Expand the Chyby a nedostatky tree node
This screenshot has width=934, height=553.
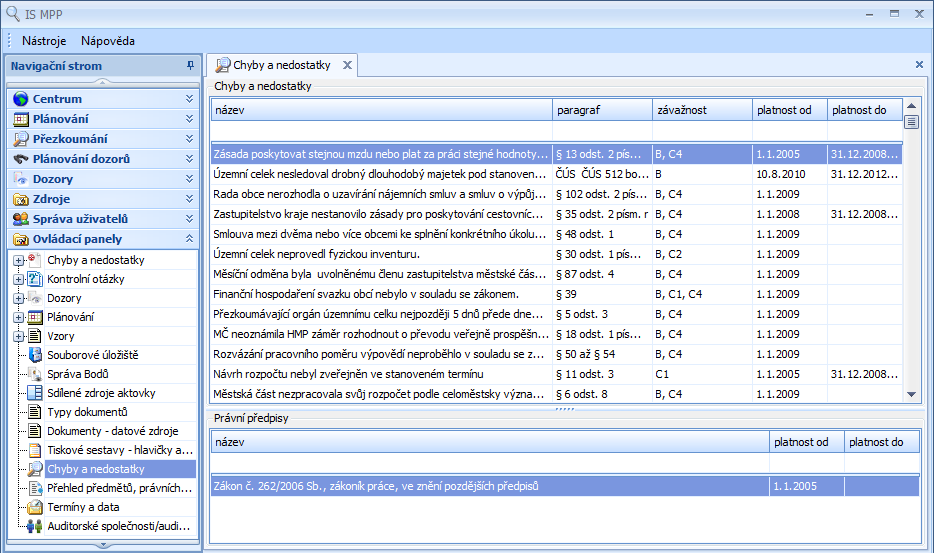point(18,260)
